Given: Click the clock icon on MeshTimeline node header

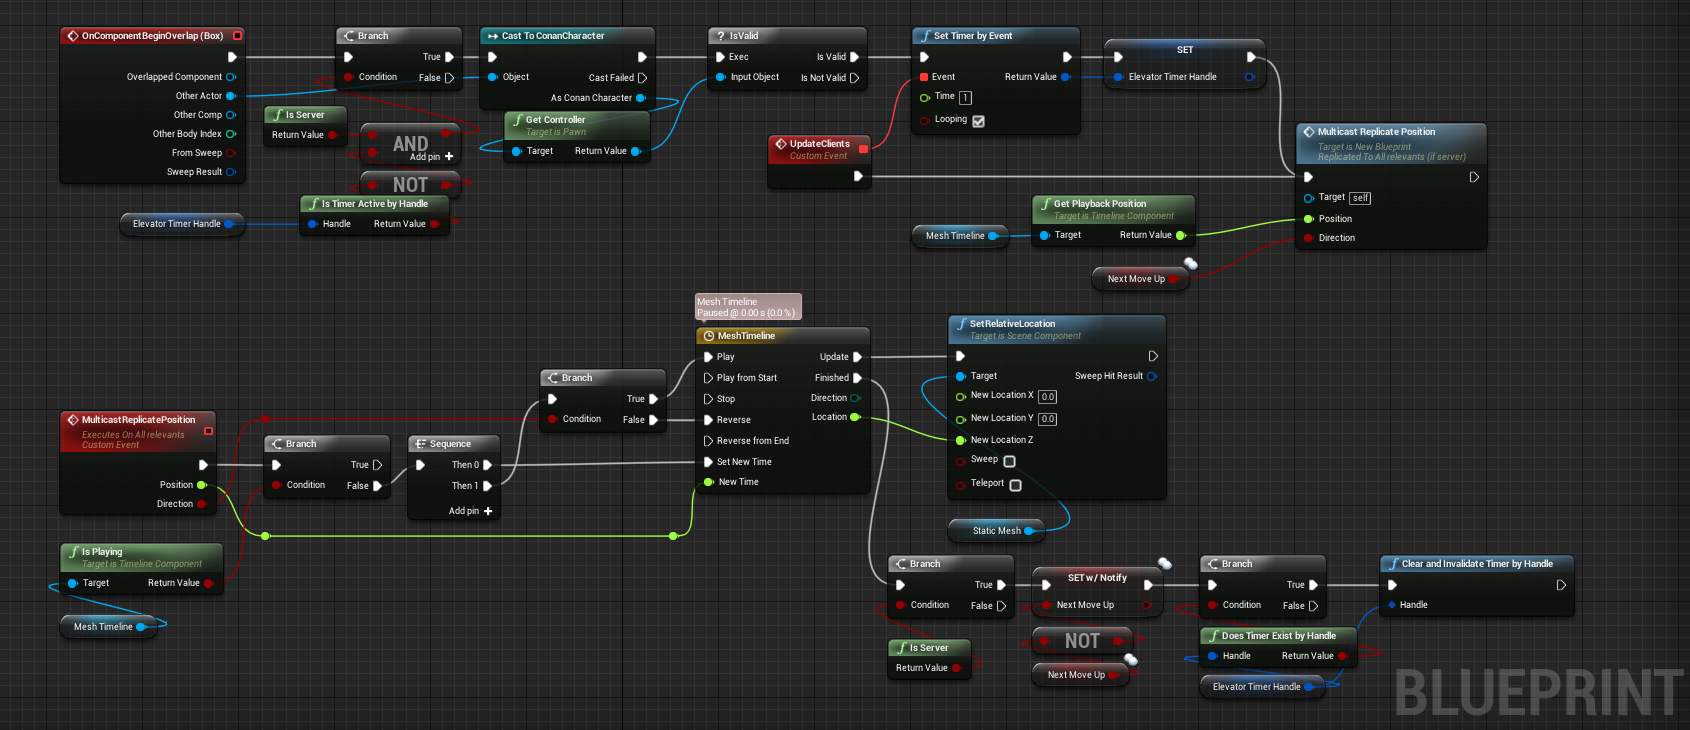Looking at the screenshot, I should 709,336.
